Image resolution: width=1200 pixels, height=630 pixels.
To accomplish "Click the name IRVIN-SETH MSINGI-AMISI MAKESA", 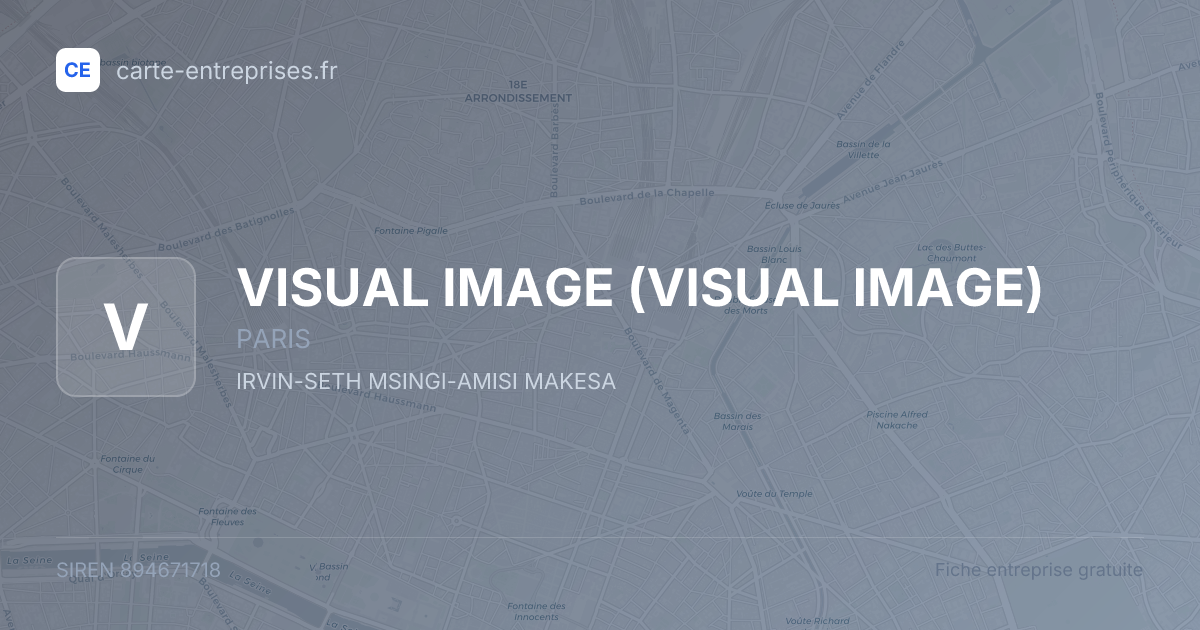I will pyautogui.click(x=426, y=382).
